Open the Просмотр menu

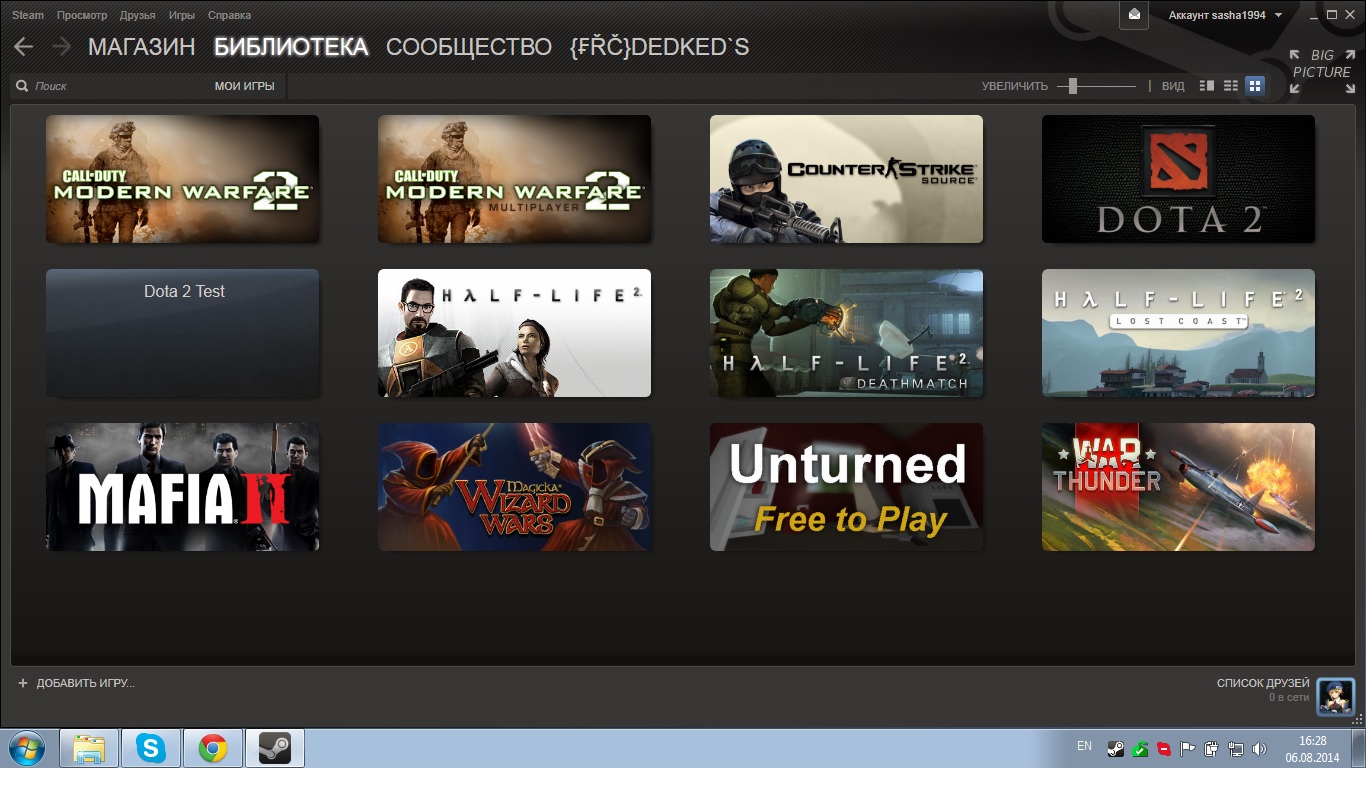click(82, 15)
